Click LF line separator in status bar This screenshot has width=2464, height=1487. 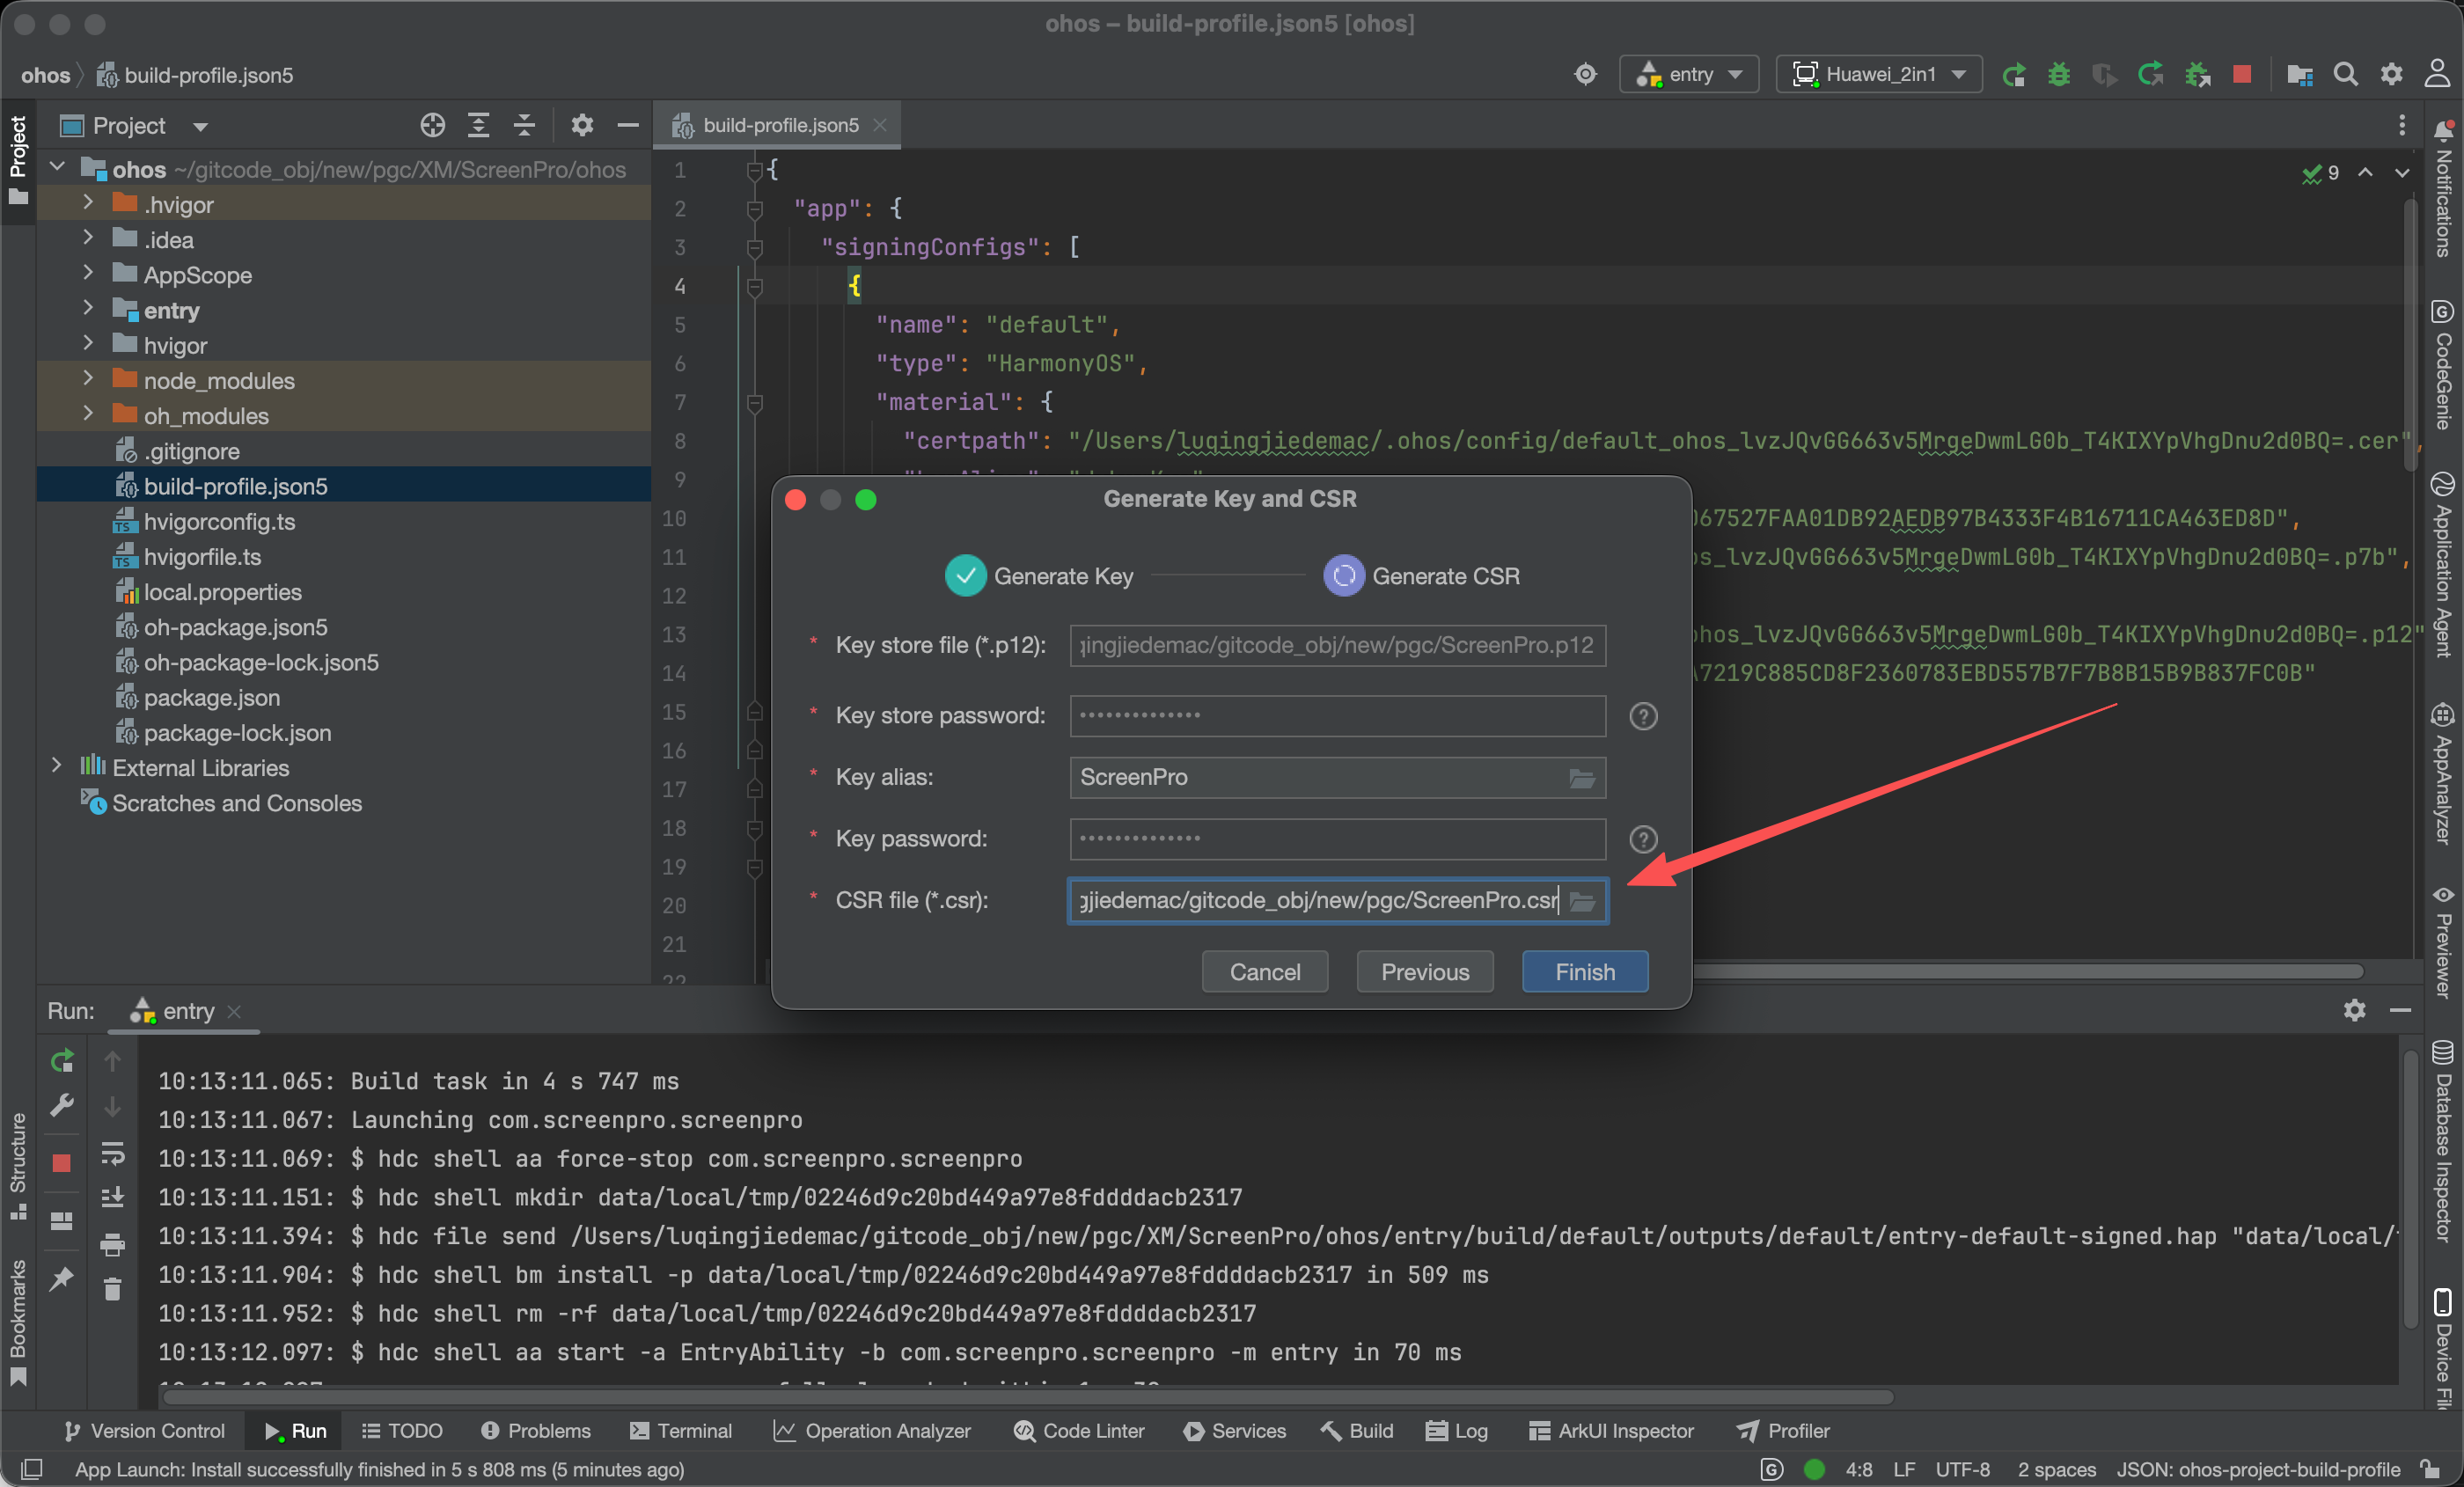(x=1904, y=1469)
